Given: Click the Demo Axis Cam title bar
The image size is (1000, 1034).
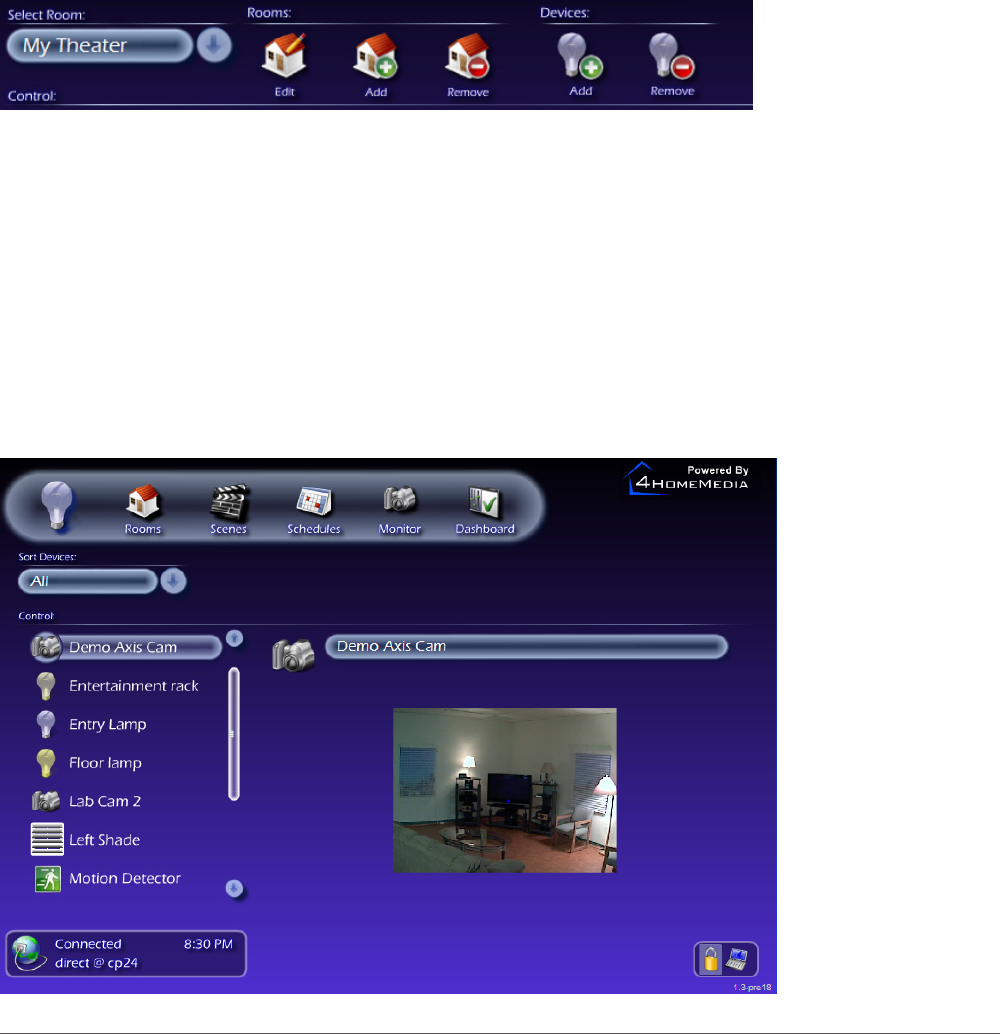Looking at the screenshot, I should click(x=526, y=646).
